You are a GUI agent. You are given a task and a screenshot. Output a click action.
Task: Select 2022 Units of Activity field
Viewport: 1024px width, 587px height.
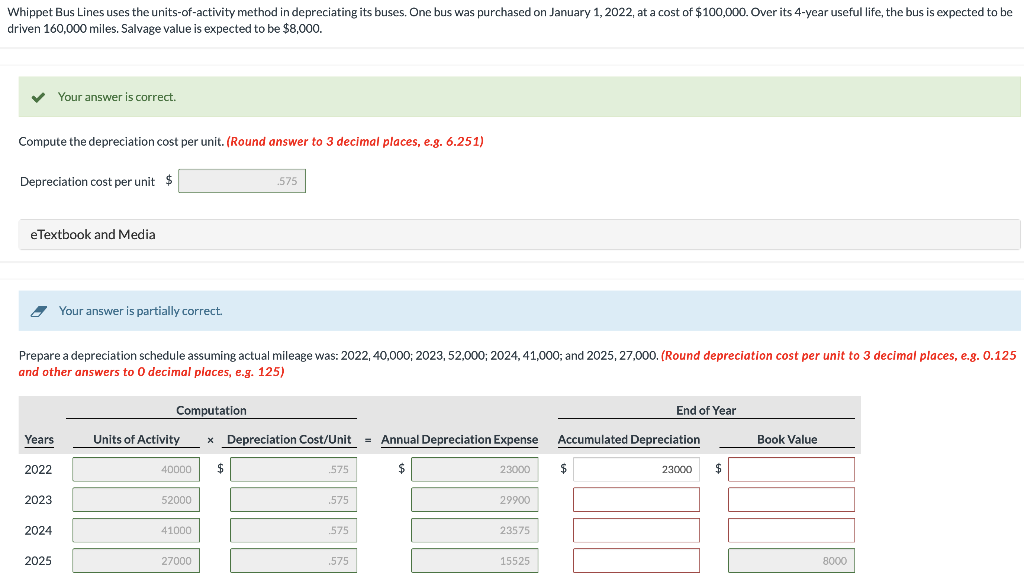(136, 469)
